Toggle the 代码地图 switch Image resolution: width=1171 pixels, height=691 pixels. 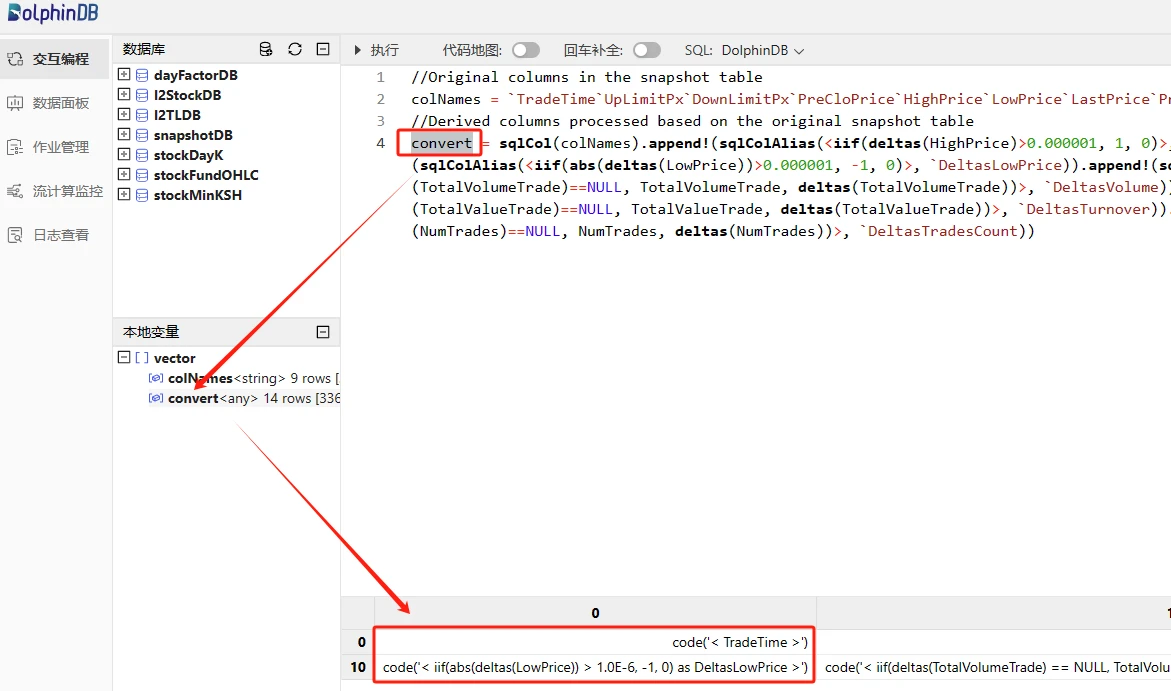point(525,50)
